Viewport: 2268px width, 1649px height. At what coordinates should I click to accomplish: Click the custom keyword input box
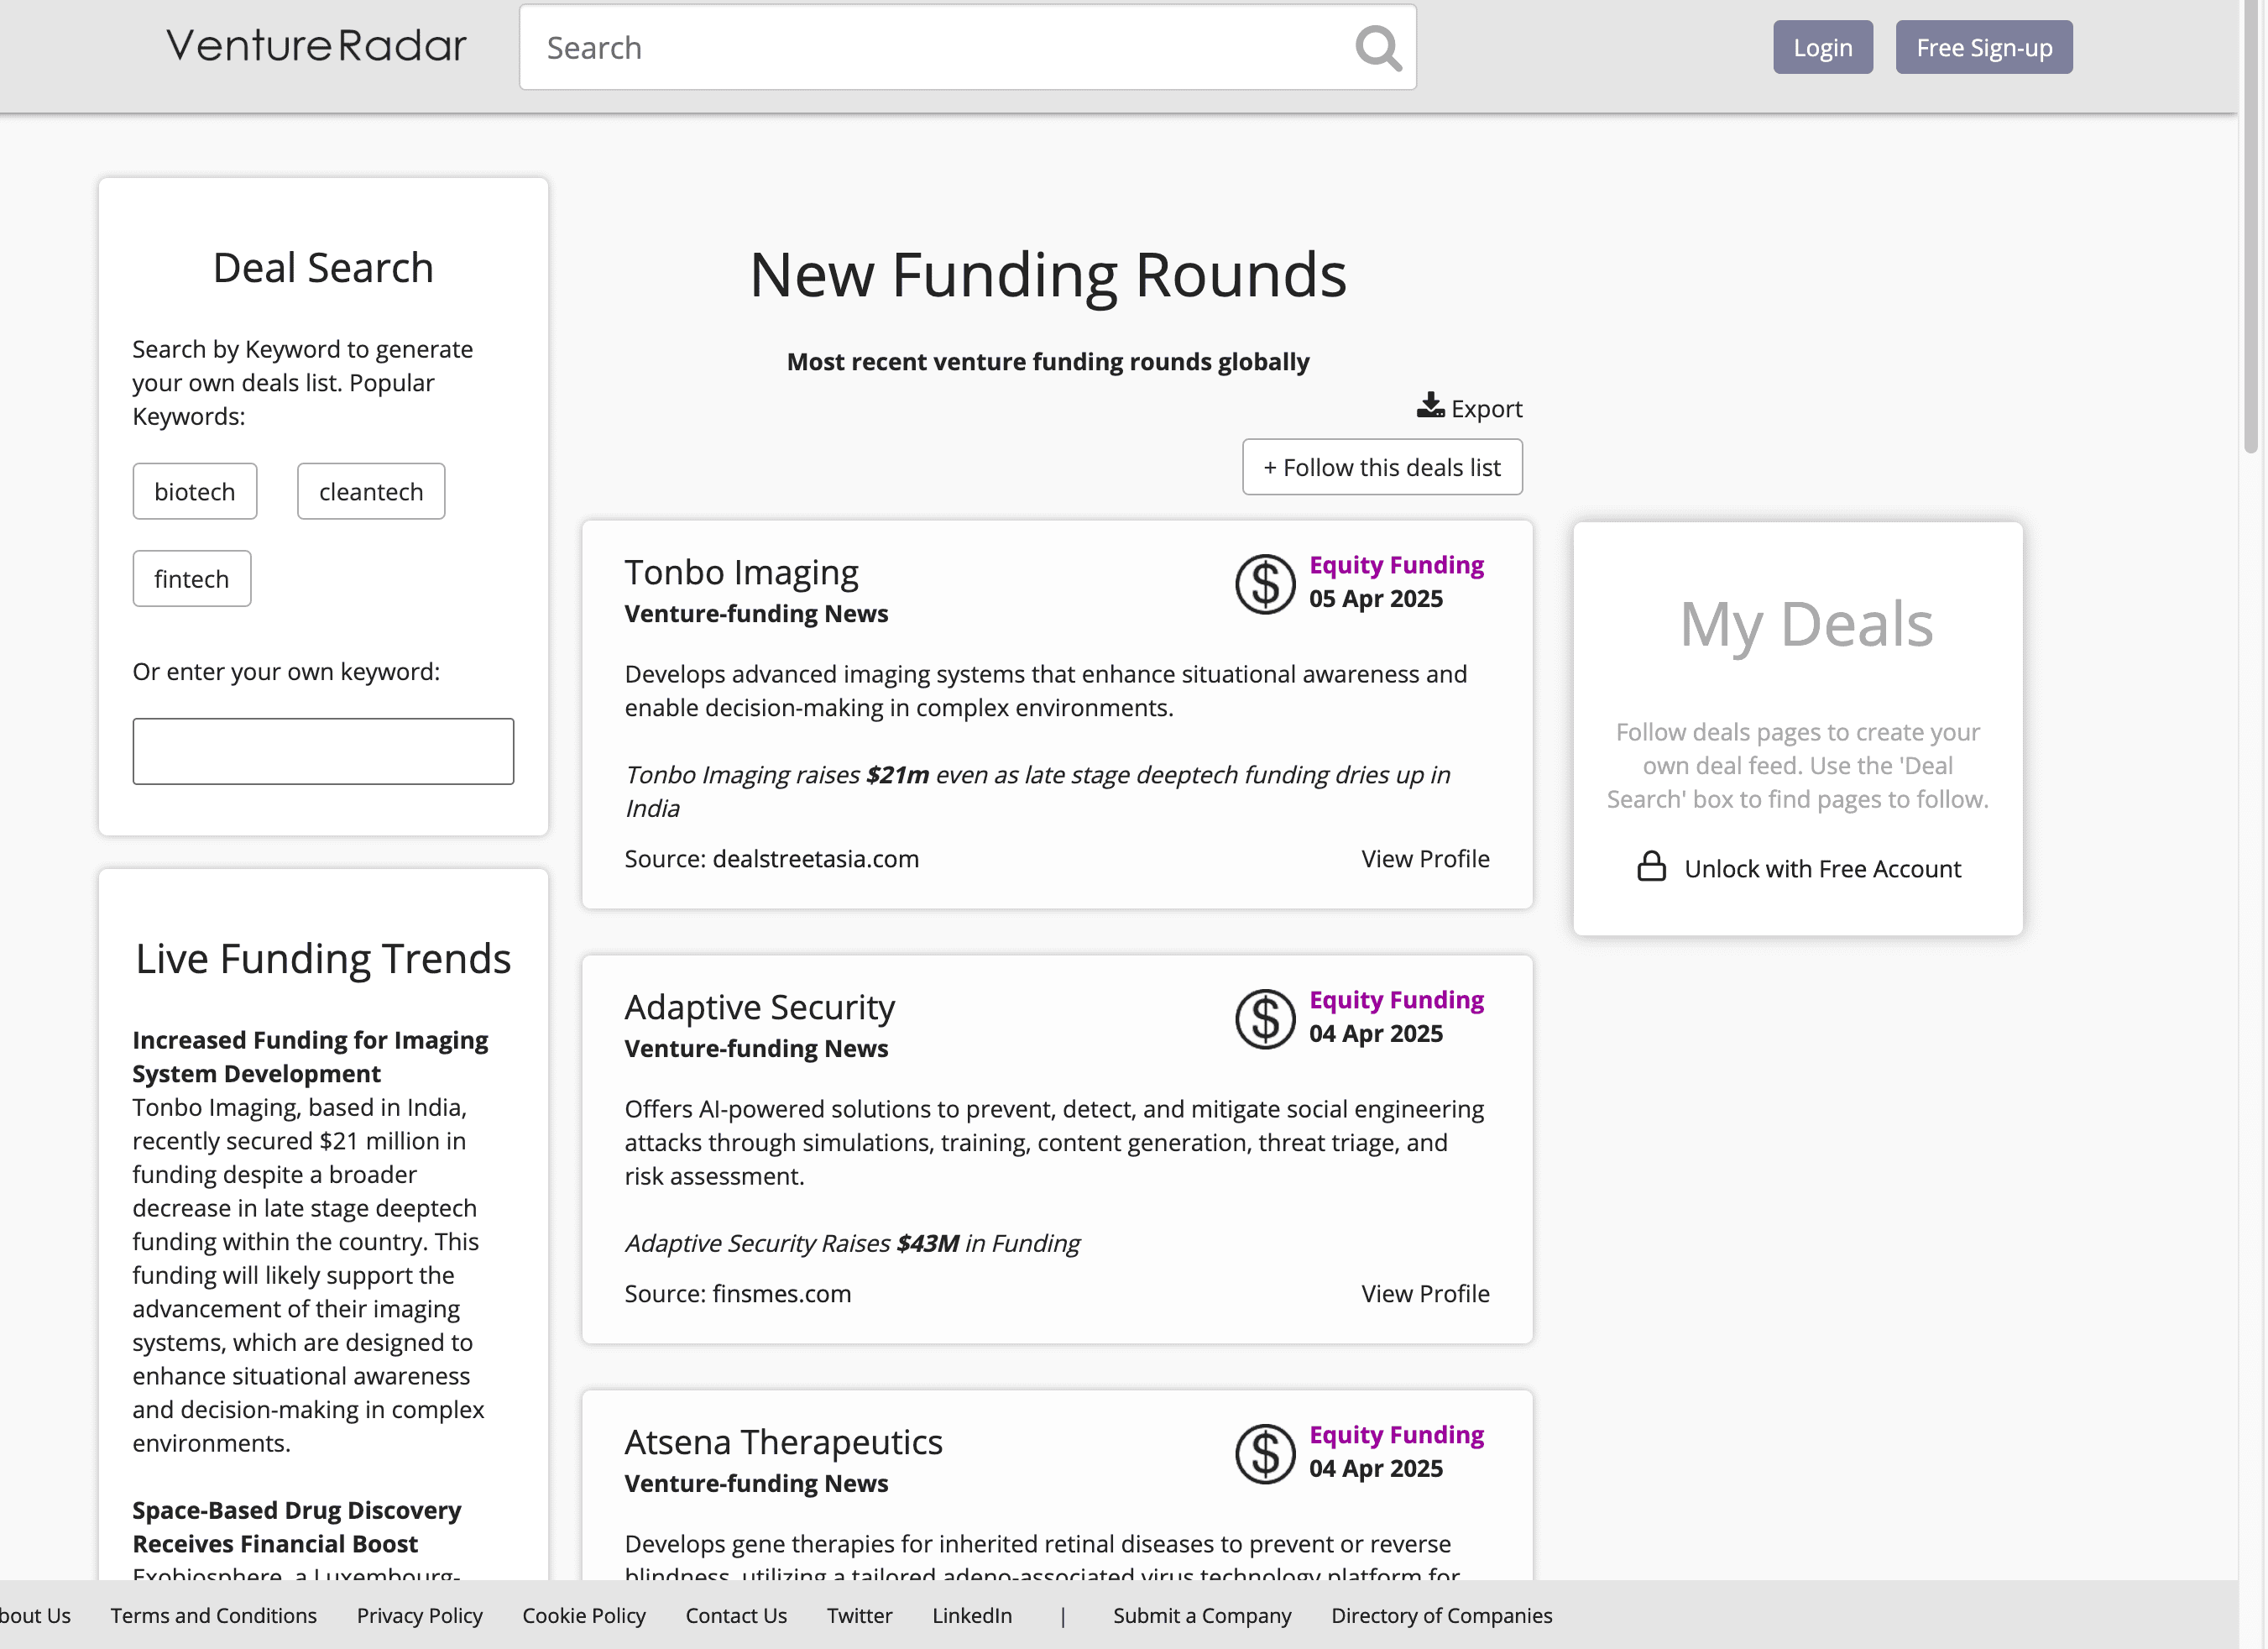(x=323, y=751)
